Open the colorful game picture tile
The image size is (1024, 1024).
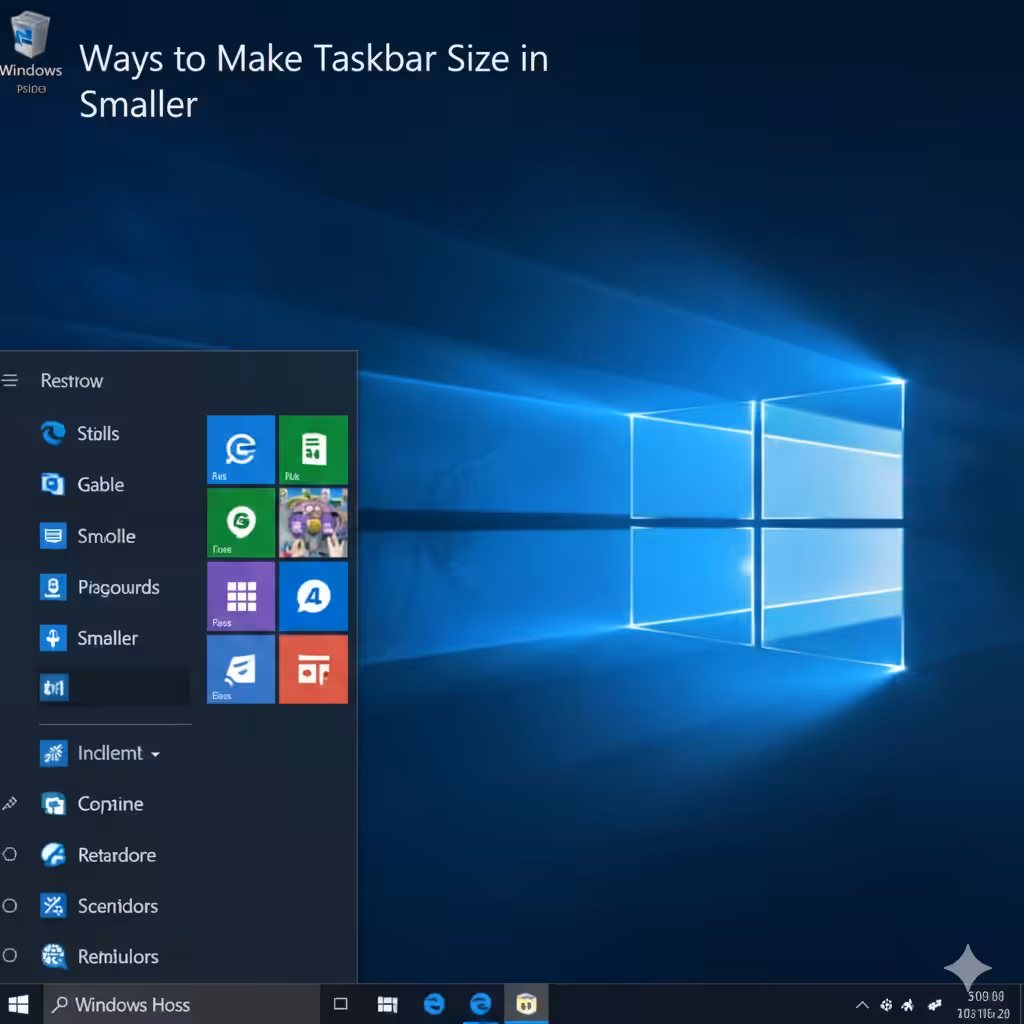click(313, 522)
